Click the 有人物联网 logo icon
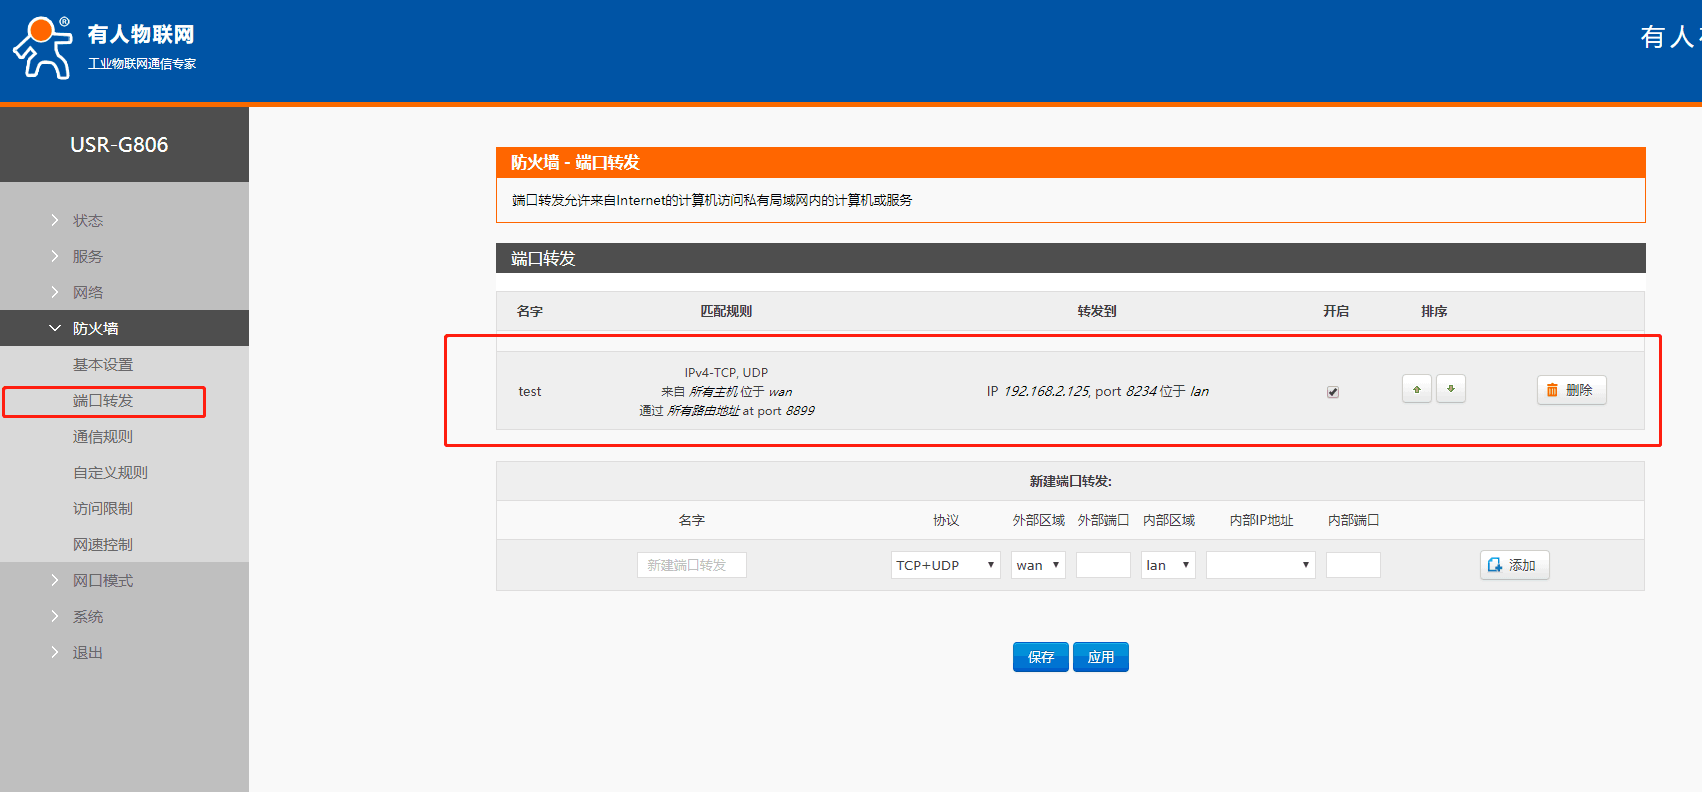The width and height of the screenshot is (1702, 792). [x=43, y=47]
